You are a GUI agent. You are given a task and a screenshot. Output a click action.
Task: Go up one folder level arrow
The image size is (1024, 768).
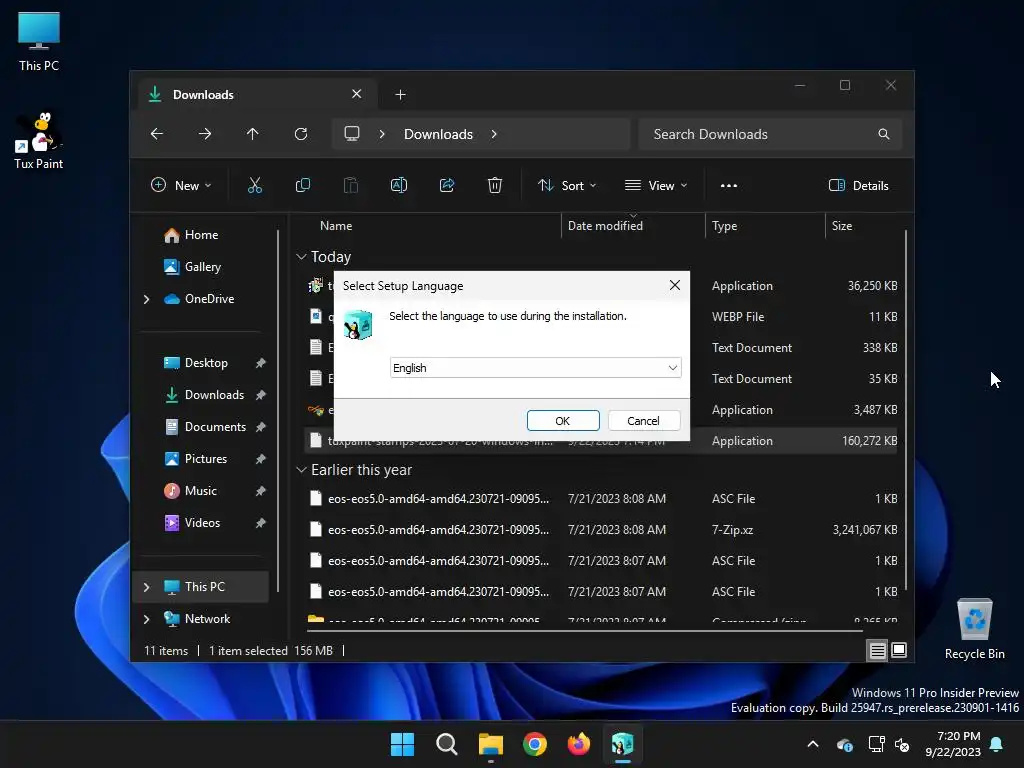253,134
